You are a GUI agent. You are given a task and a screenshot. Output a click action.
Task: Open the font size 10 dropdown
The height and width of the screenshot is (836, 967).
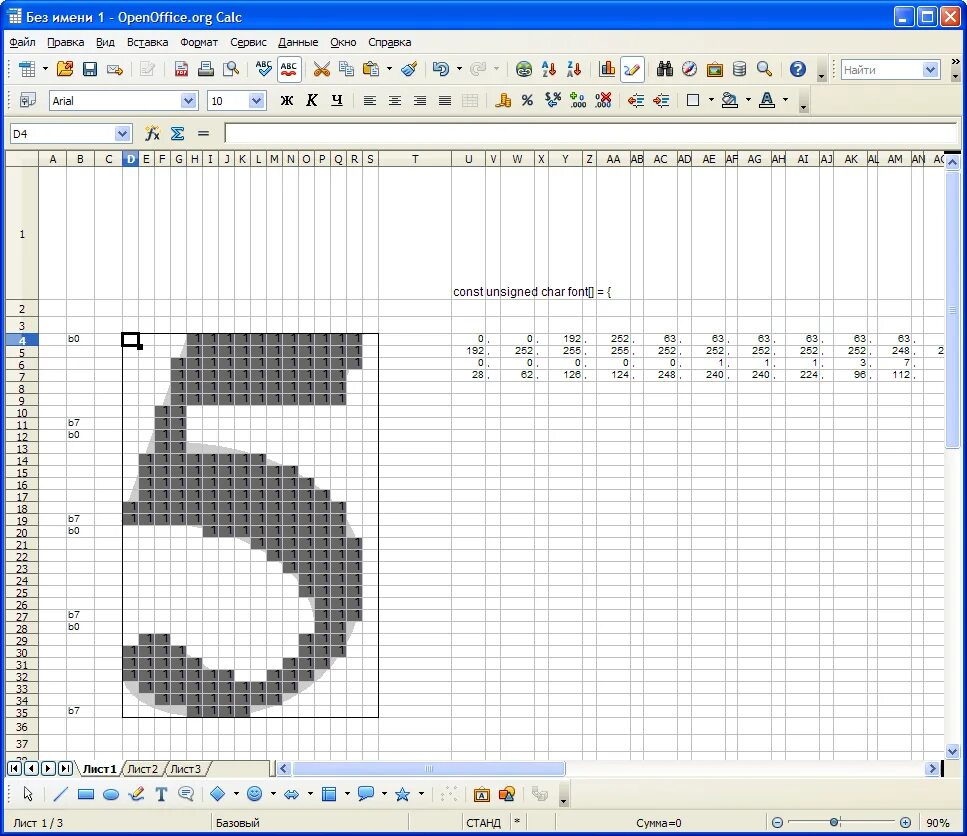(x=257, y=100)
